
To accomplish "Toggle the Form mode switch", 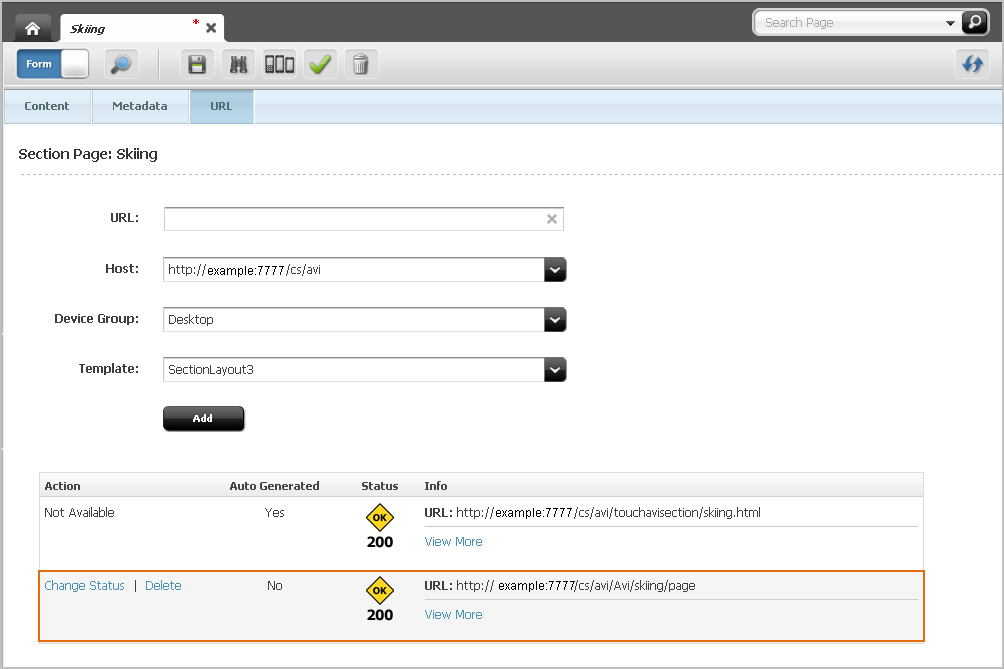I will [53, 64].
